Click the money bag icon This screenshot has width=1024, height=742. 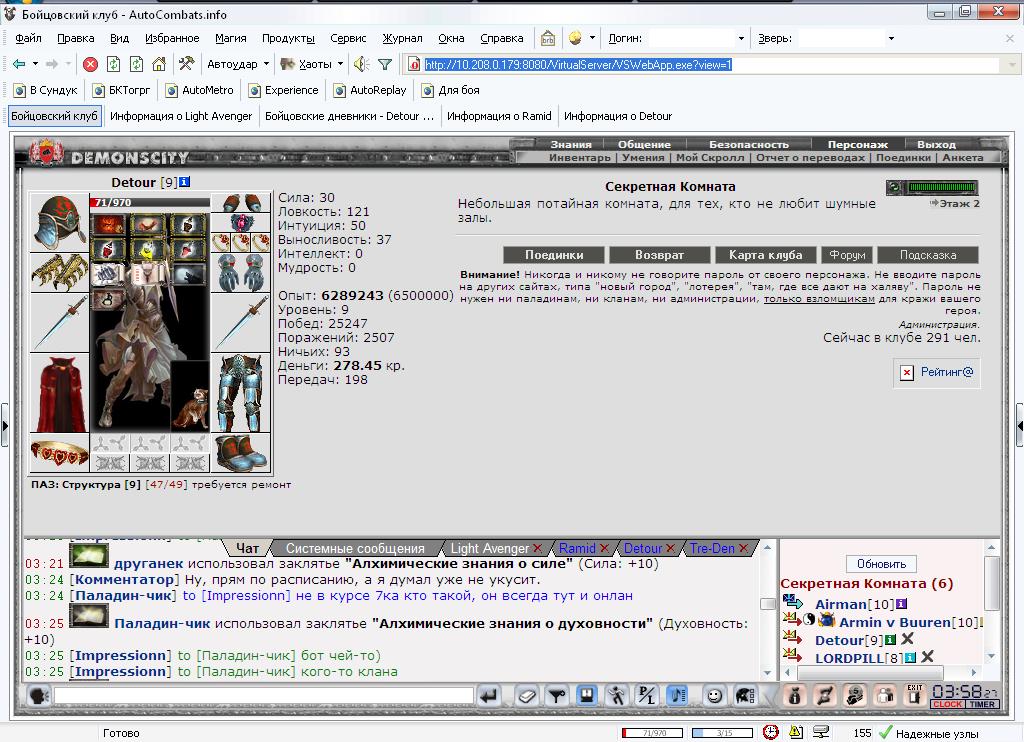coord(794,696)
